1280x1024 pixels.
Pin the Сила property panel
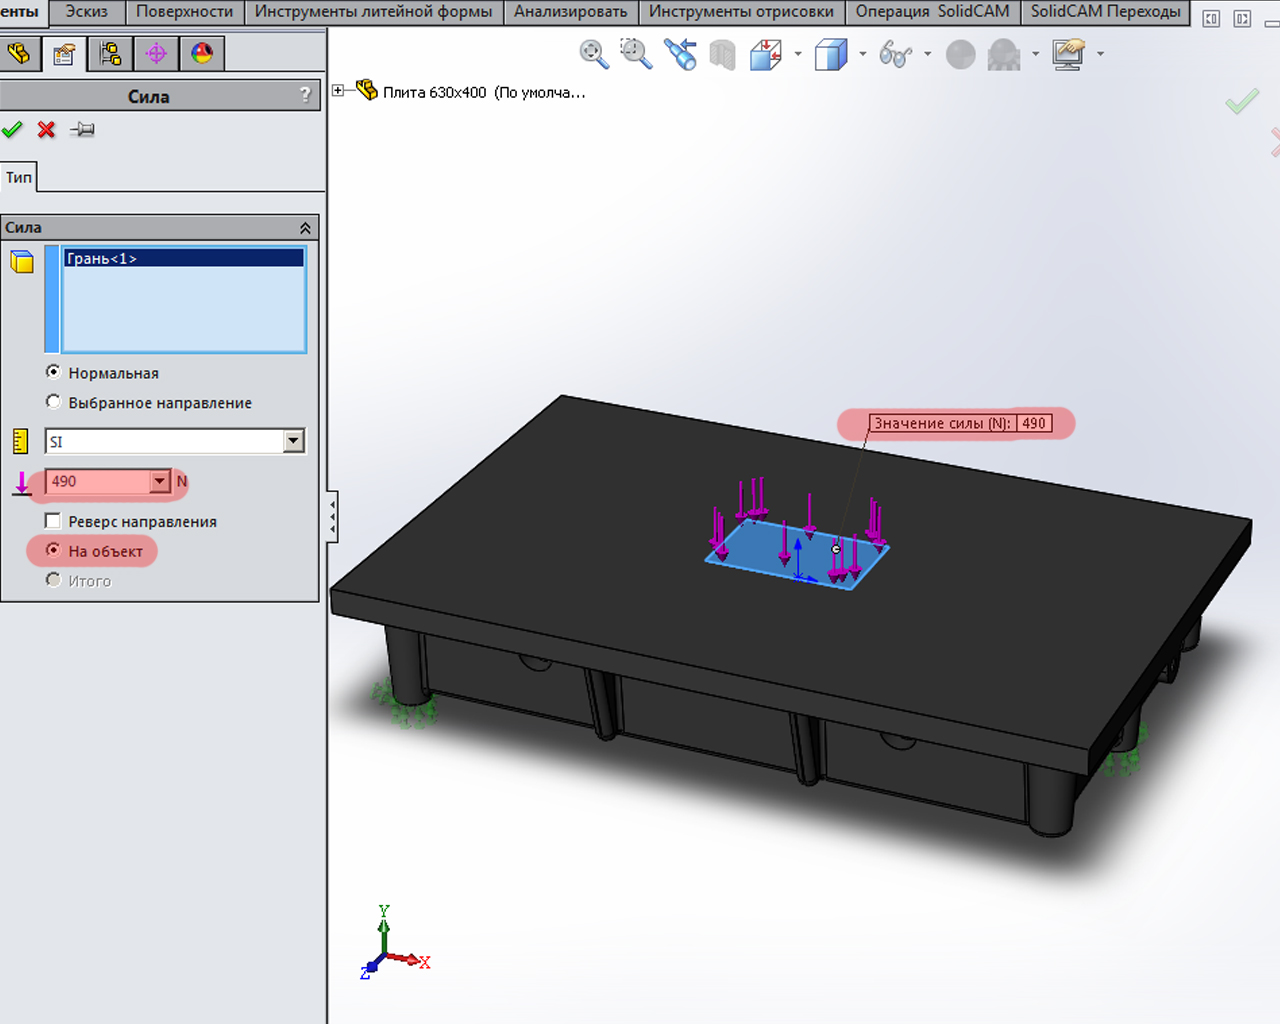[82, 130]
